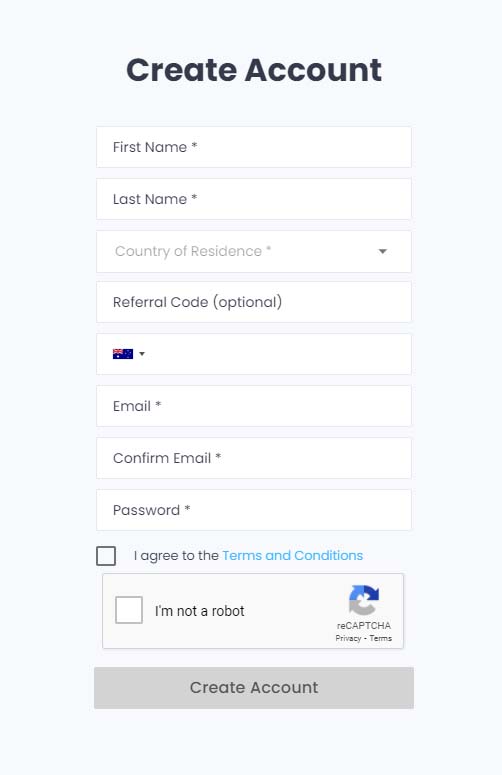Focus the Password field
This screenshot has height=775, width=502.
coord(254,510)
